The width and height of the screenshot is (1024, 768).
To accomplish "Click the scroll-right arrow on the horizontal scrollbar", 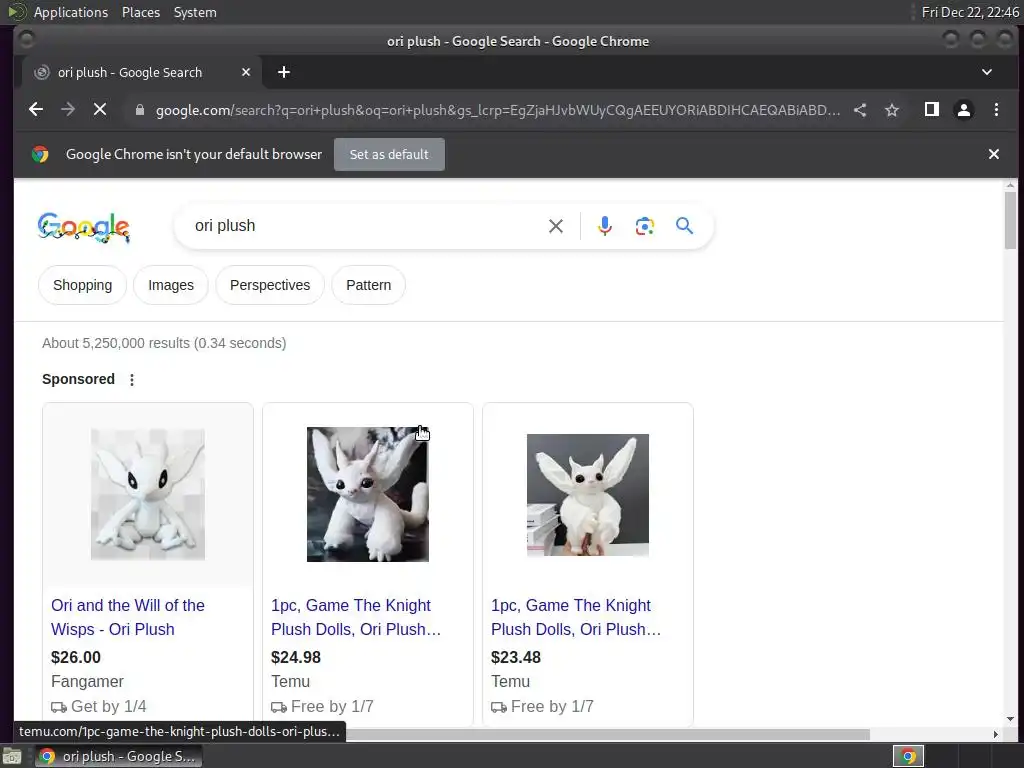I will click(x=995, y=735).
